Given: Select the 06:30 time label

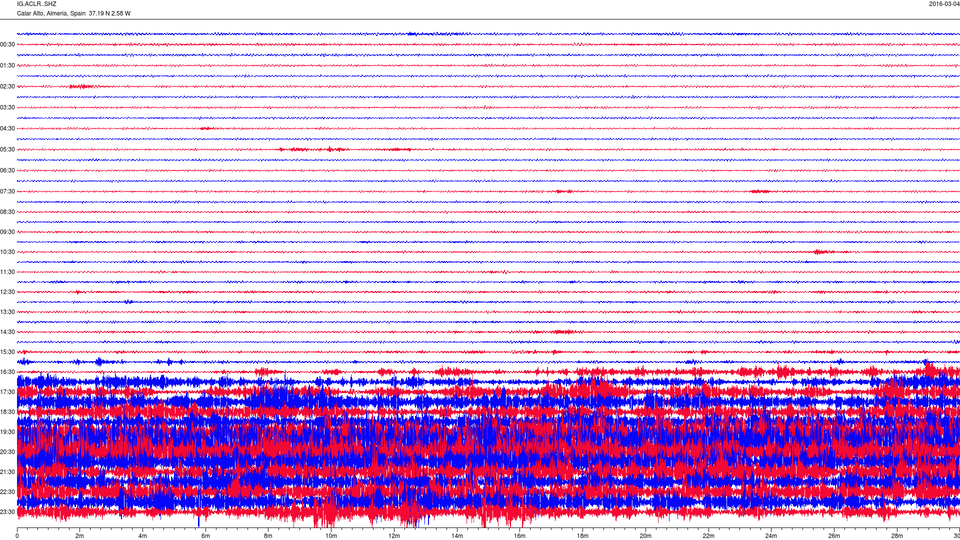Looking at the screenshot, I should click(7, 170).
